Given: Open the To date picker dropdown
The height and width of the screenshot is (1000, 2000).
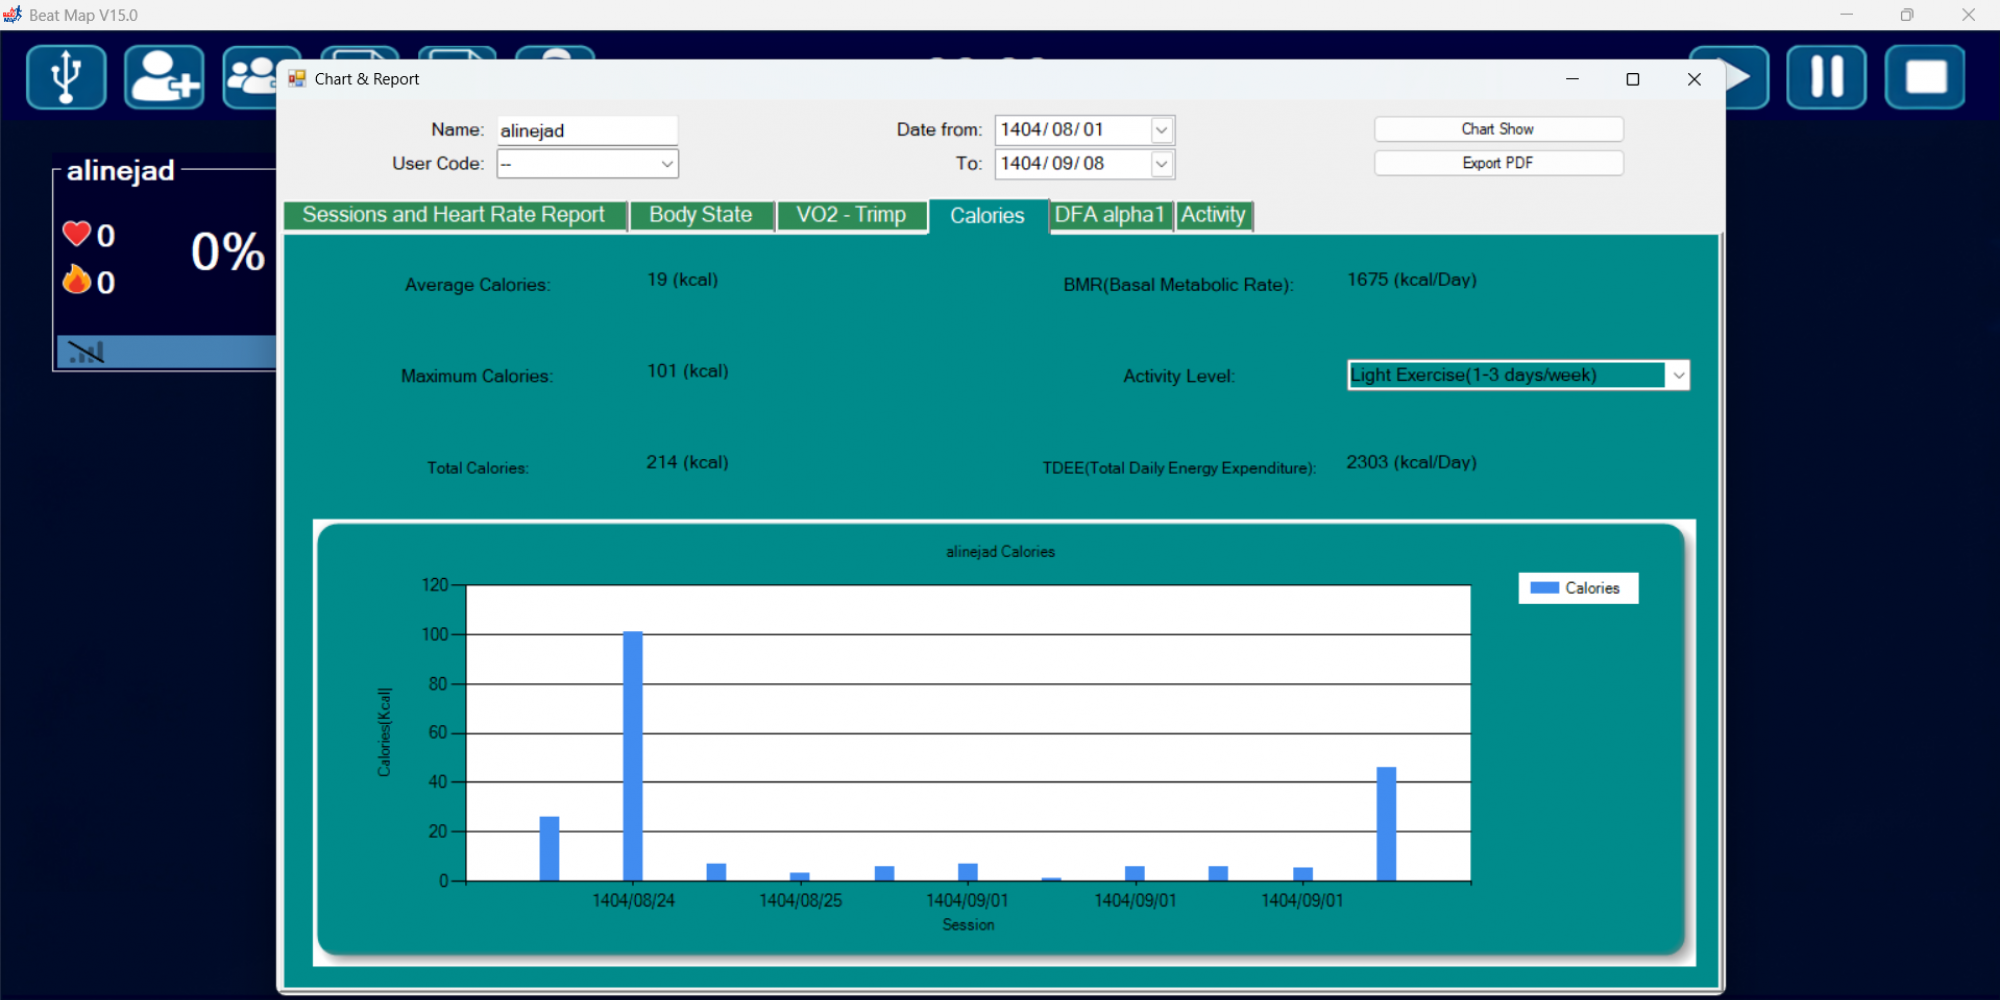Looking at the screenshot, I should click(x=1161, y=164).
